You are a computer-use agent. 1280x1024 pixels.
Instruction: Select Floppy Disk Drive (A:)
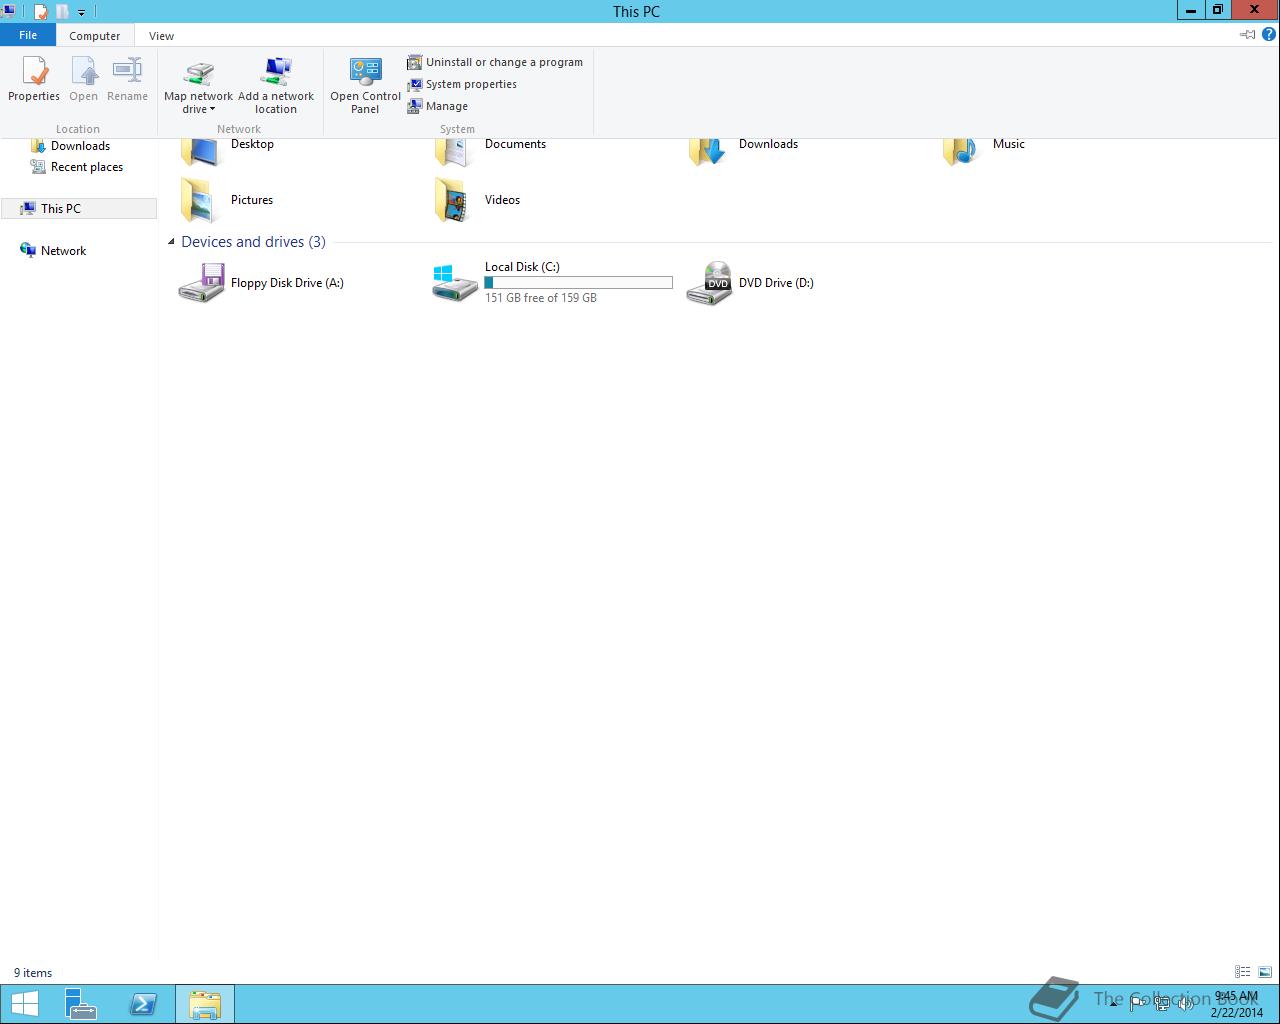pos(262,283)
